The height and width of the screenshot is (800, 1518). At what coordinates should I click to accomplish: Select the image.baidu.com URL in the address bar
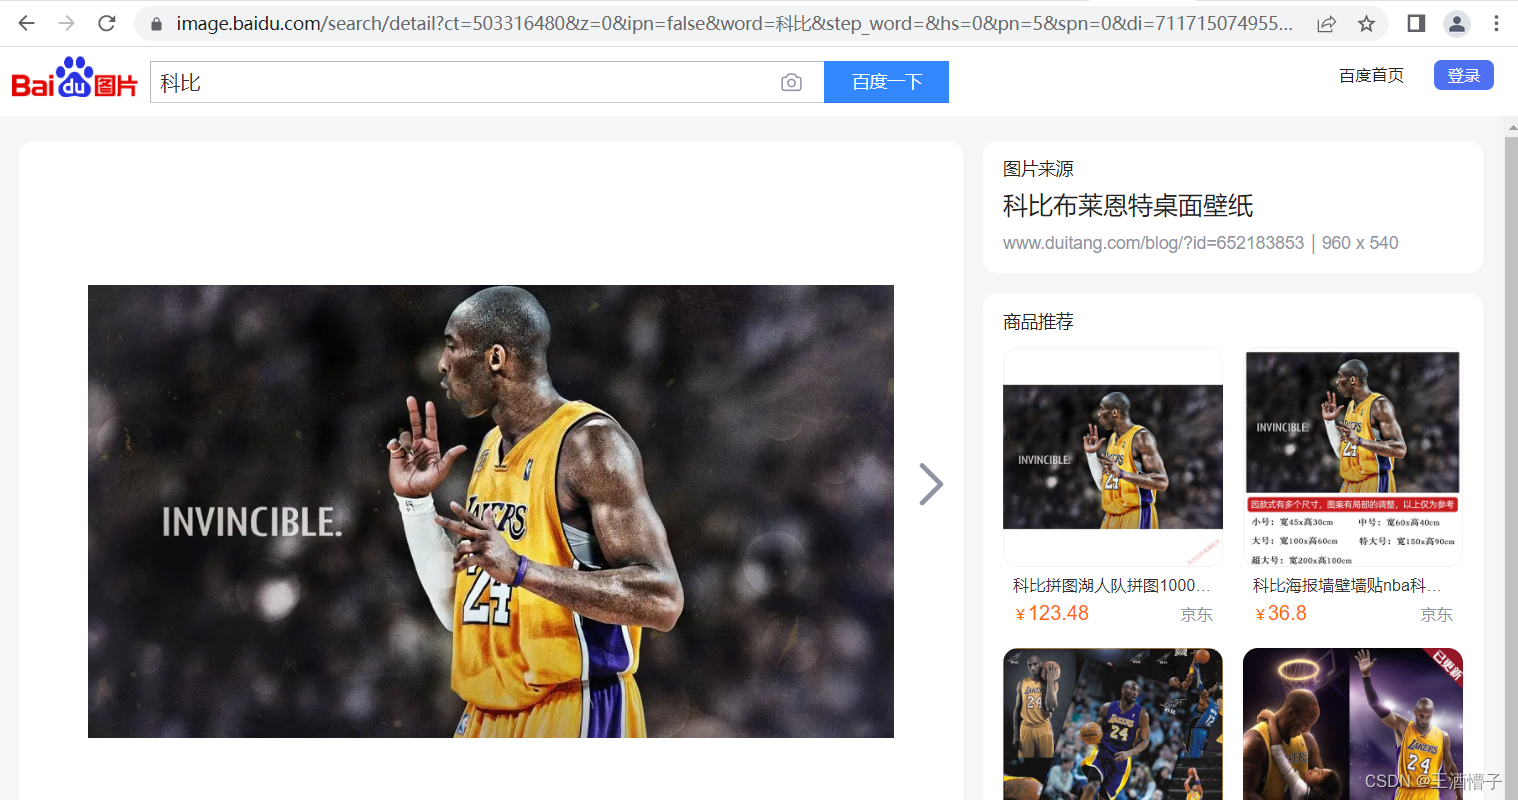(x=734, y=23)
